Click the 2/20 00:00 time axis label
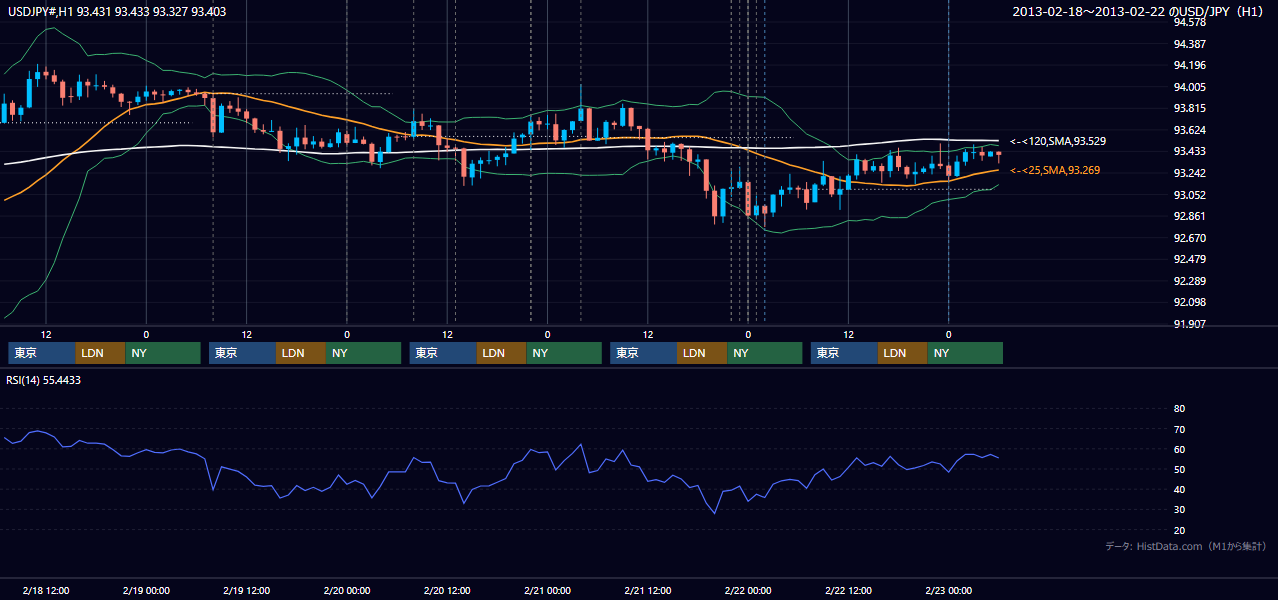The height and width of the screenshot is (600, 1278). coord(347,590)
